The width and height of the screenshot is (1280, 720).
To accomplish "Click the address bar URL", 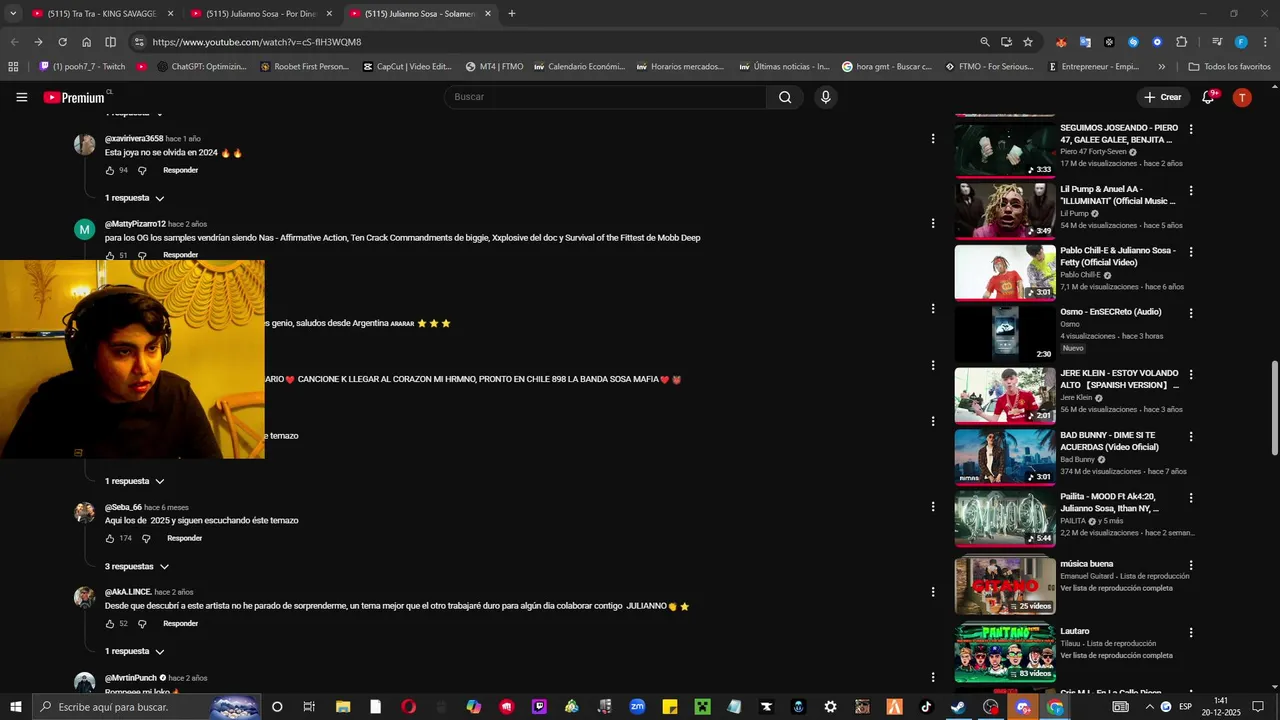I will [257, 42].
